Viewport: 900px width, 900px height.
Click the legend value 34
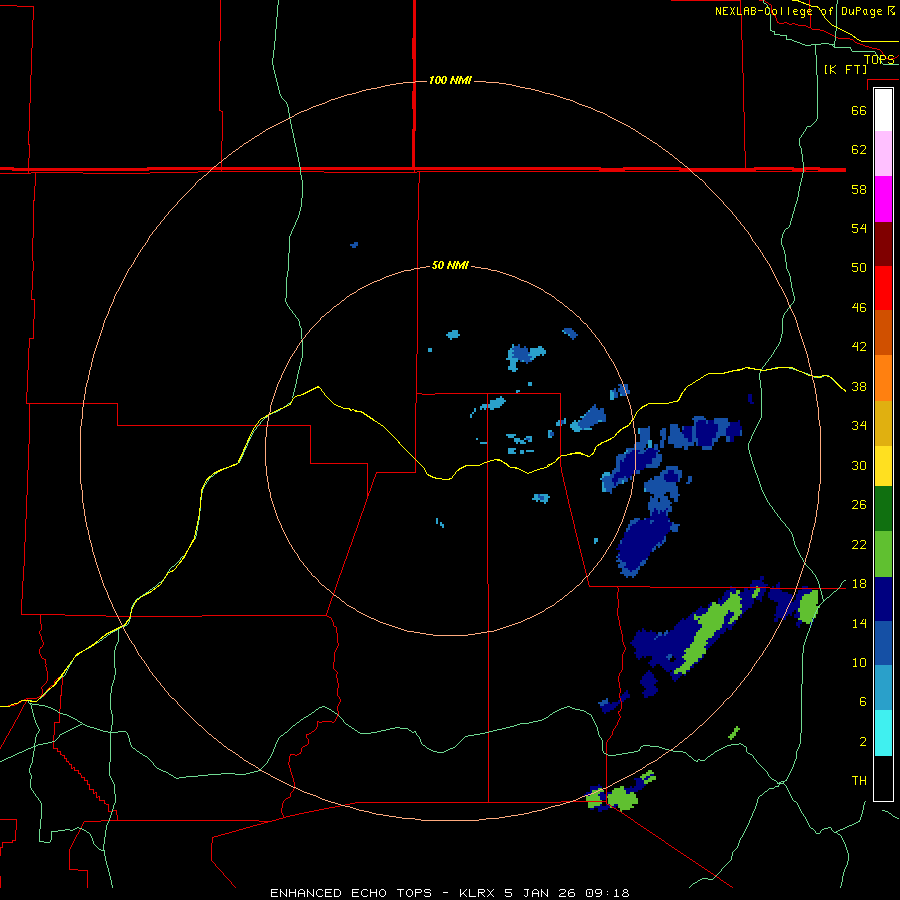coord(859,426)
